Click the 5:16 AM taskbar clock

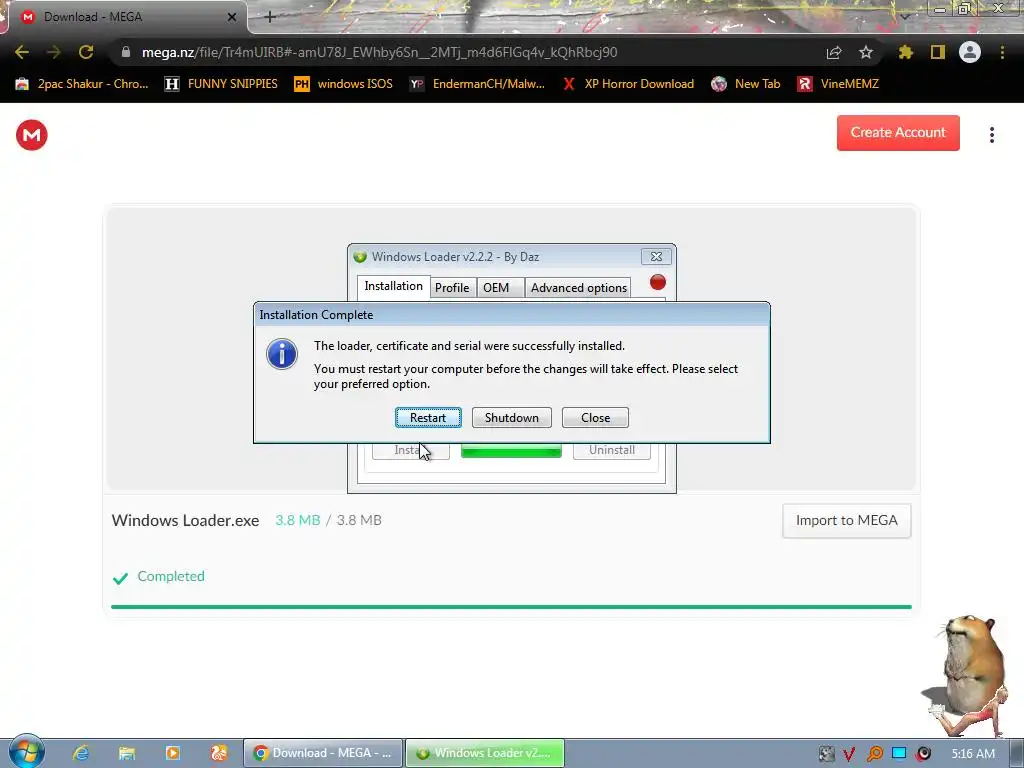(x=972, y=754)
